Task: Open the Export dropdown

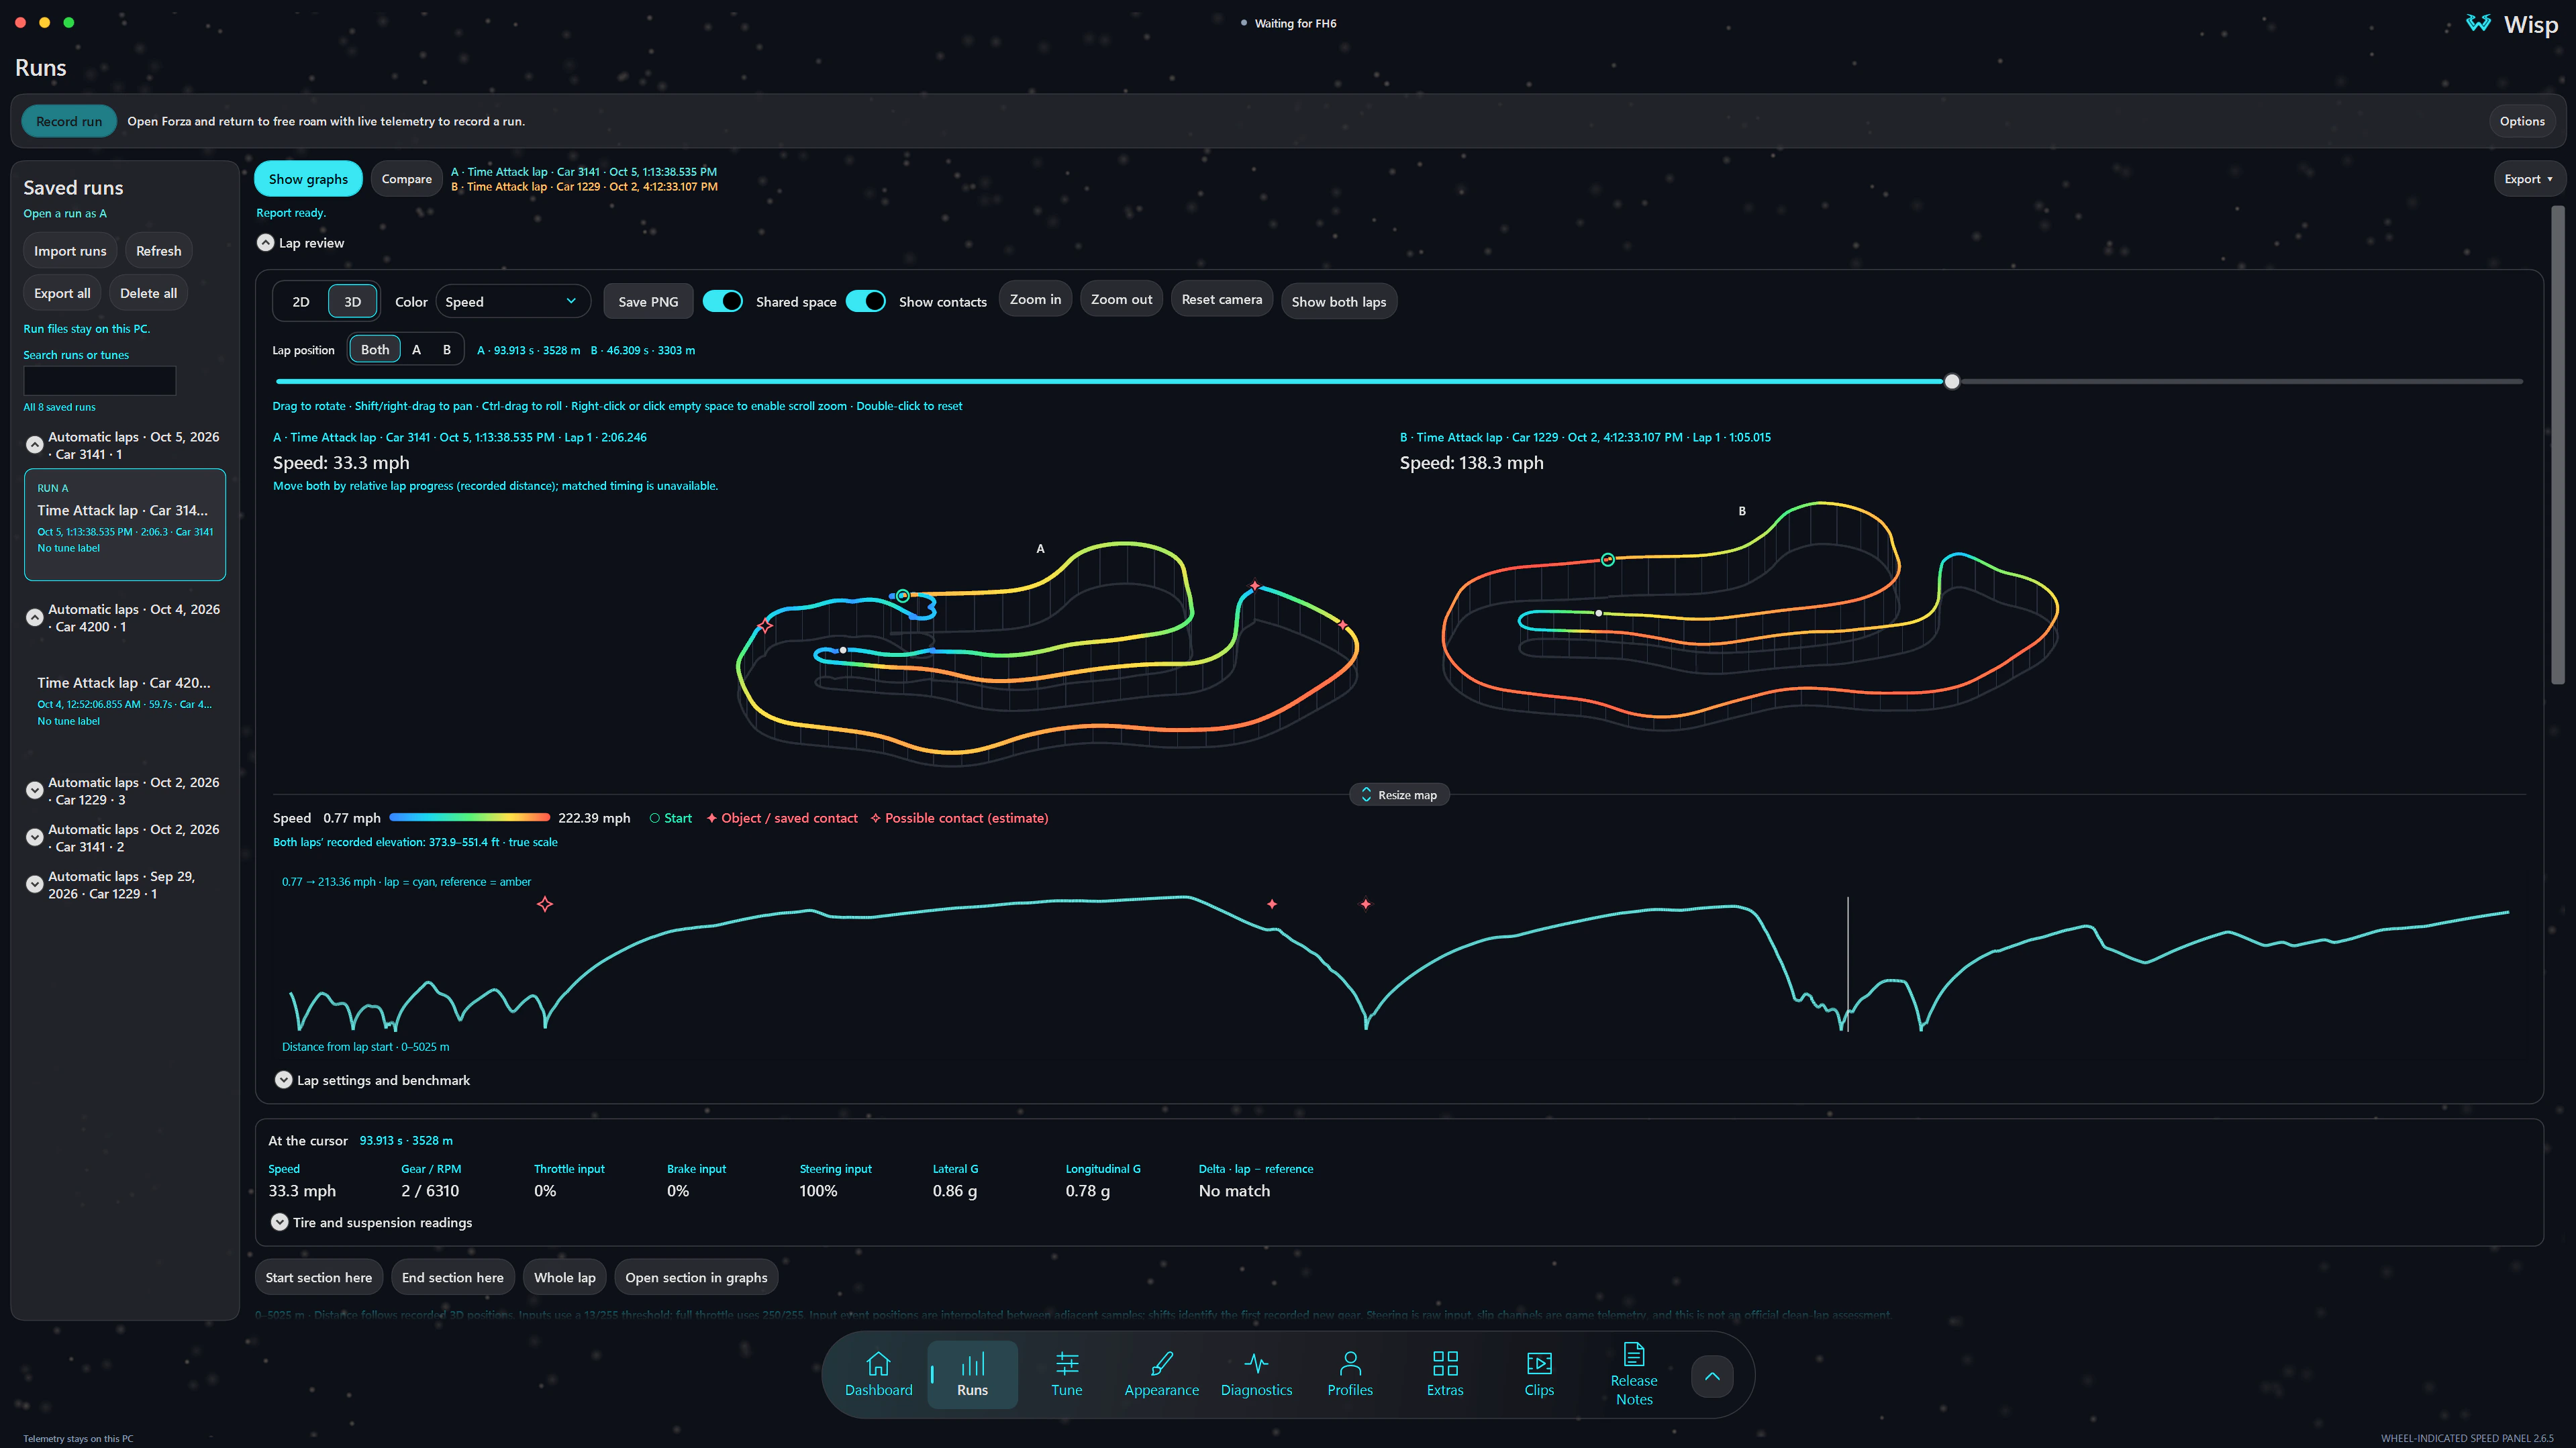Action: [2528, 179]
